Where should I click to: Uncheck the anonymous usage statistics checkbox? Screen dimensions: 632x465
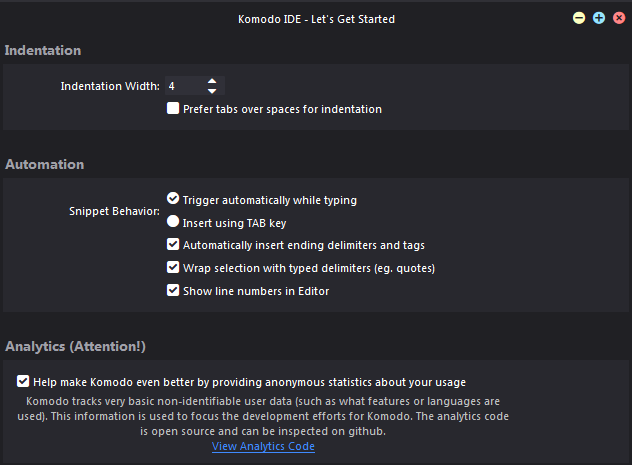pyautogui.click(x=23, y=381)
